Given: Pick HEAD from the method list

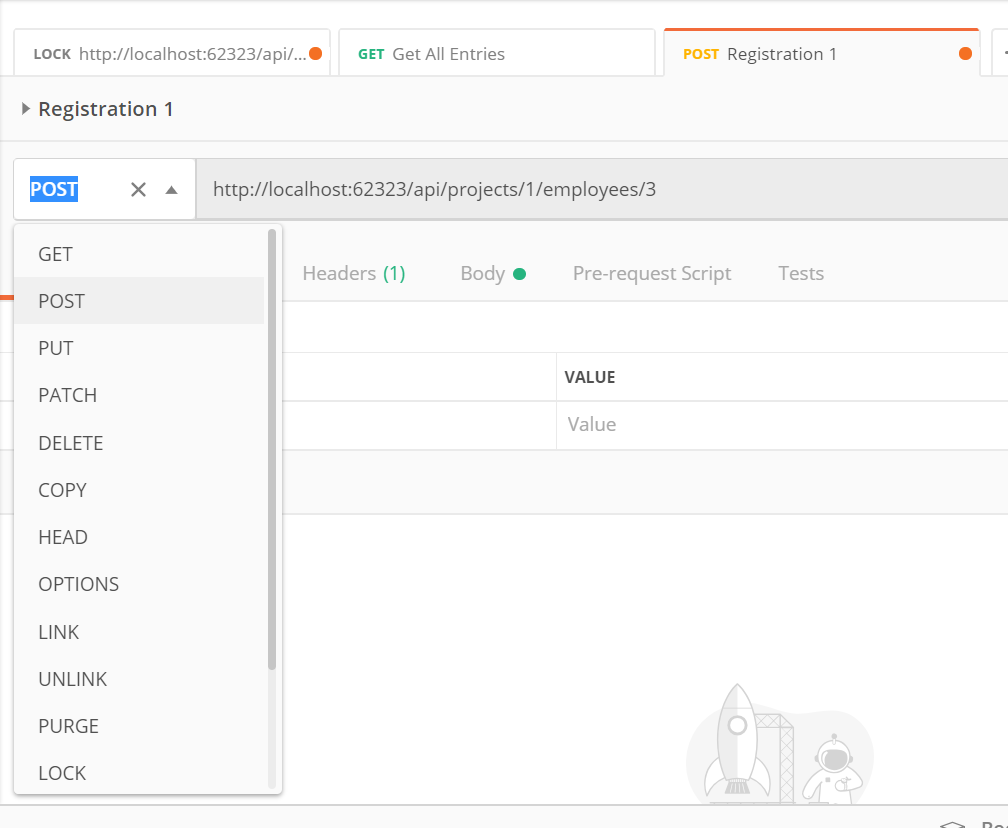Looking at the screenshot, I should click(x=63, y=537).
